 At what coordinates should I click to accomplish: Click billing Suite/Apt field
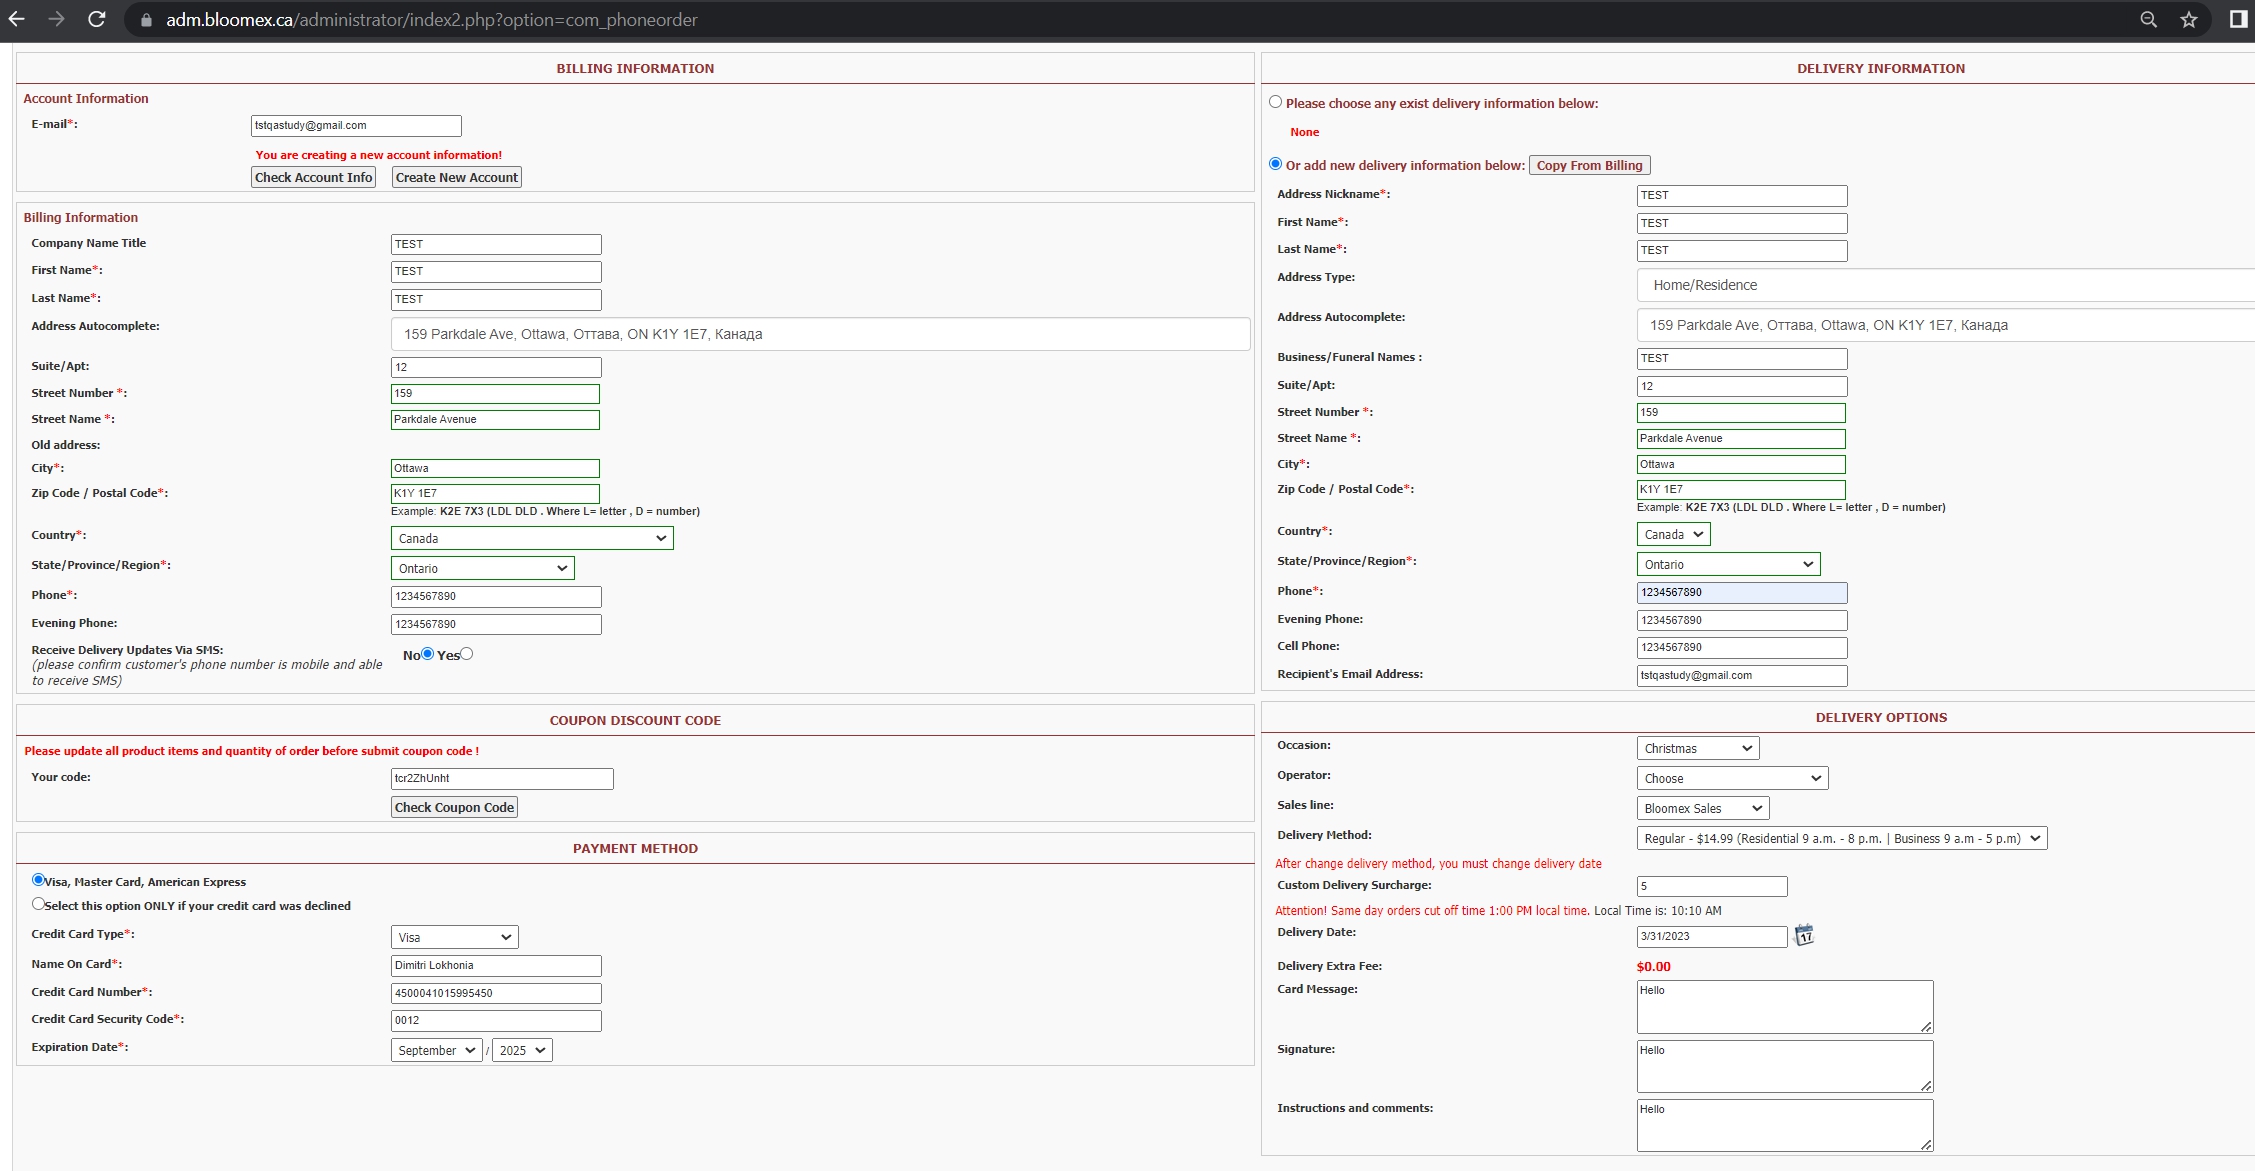[496, 367]
